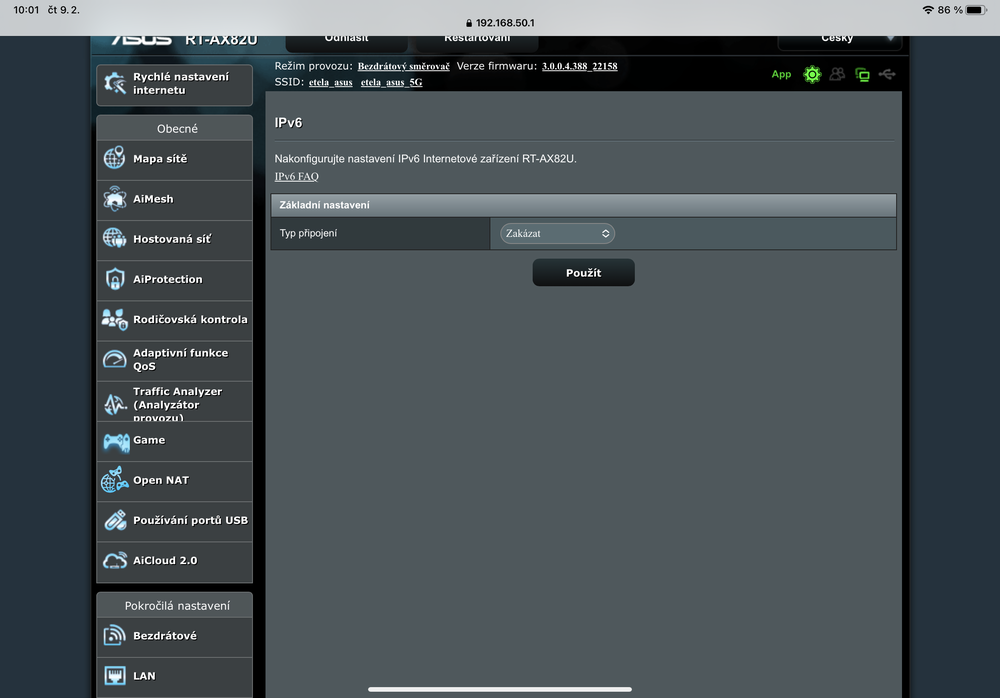Click the Restartovat button
Viewport: 1000px width, 698px height.
[x=477, y=40]
